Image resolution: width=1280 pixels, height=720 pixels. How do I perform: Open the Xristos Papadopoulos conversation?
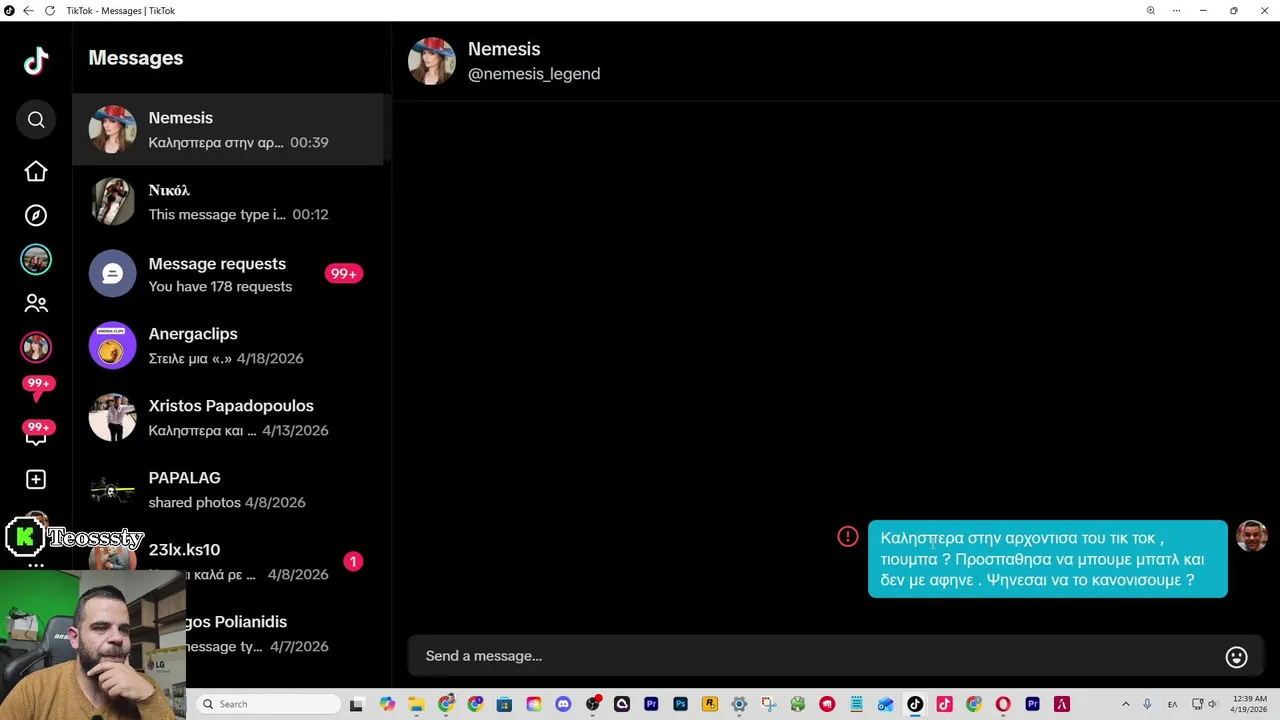point(228,418)
